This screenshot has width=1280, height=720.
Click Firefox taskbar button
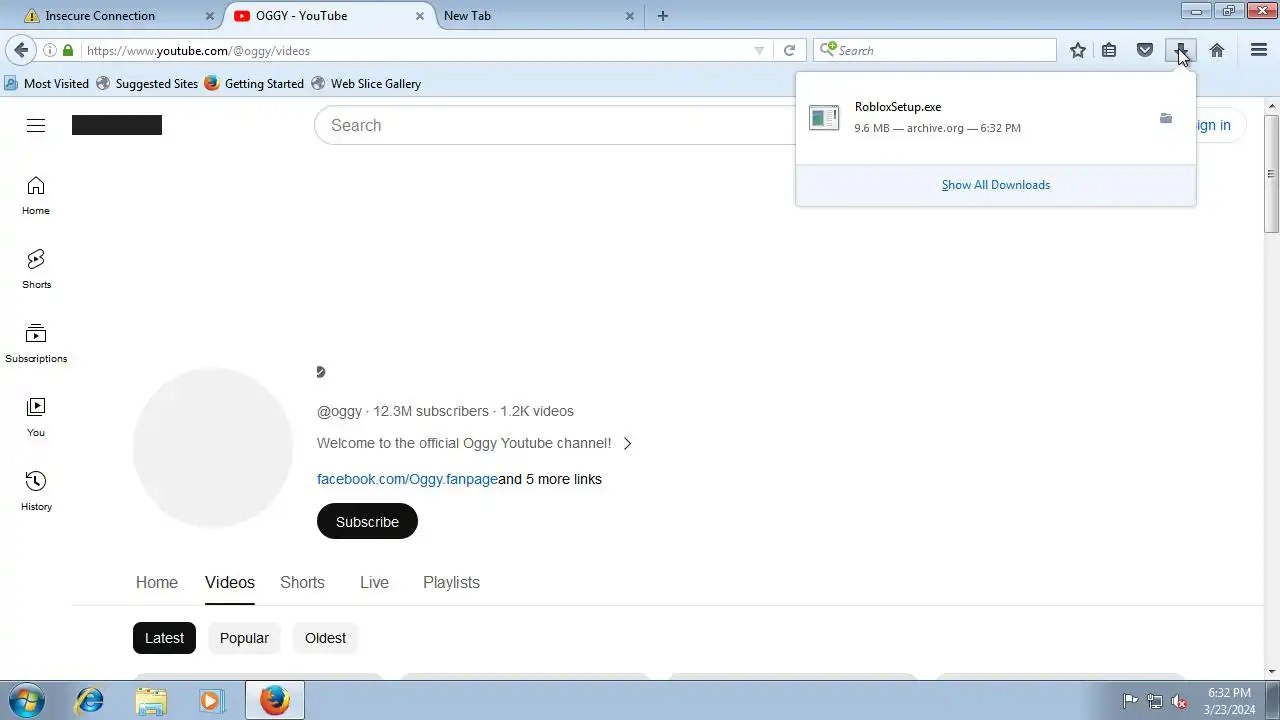pyautogui.click(x=274, y=700)
